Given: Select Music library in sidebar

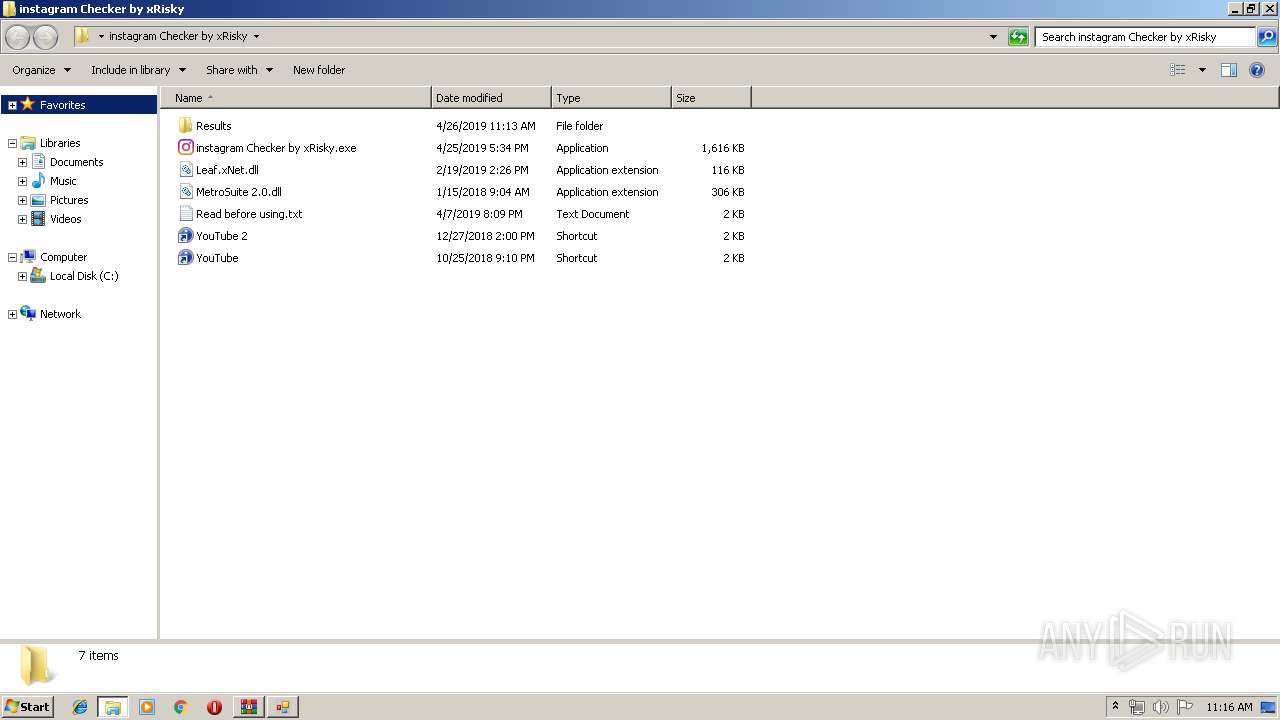Looking at the screenshot, I should coord(63,181).
